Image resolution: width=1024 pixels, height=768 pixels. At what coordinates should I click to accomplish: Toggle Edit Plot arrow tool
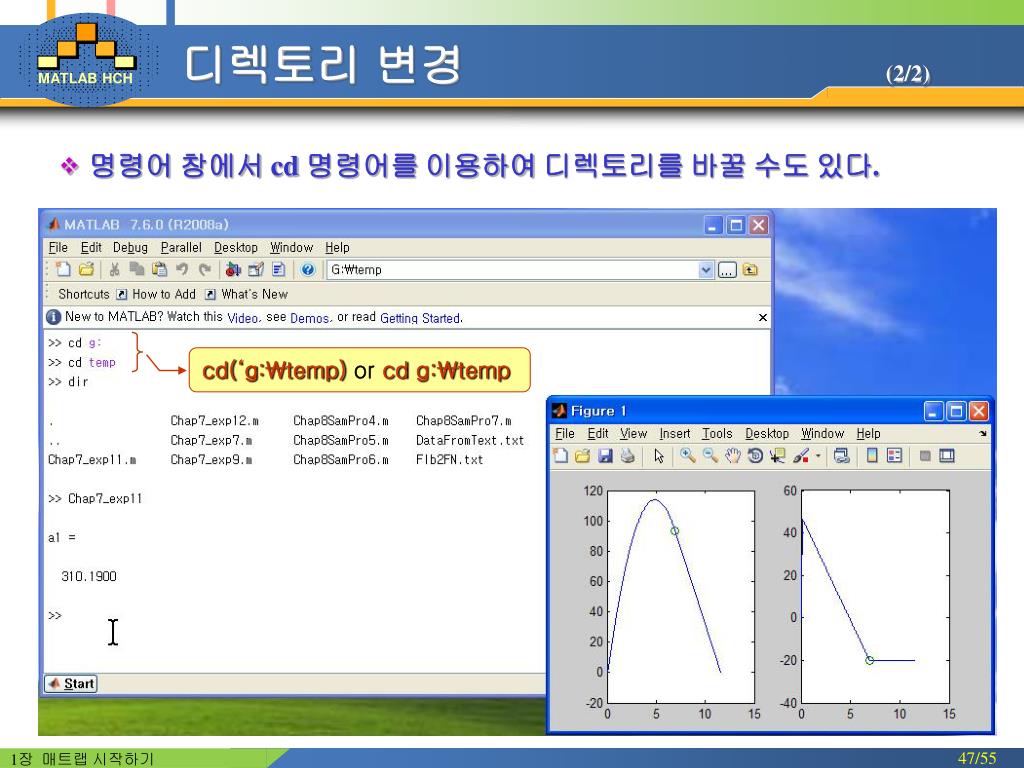pos(659,456)
